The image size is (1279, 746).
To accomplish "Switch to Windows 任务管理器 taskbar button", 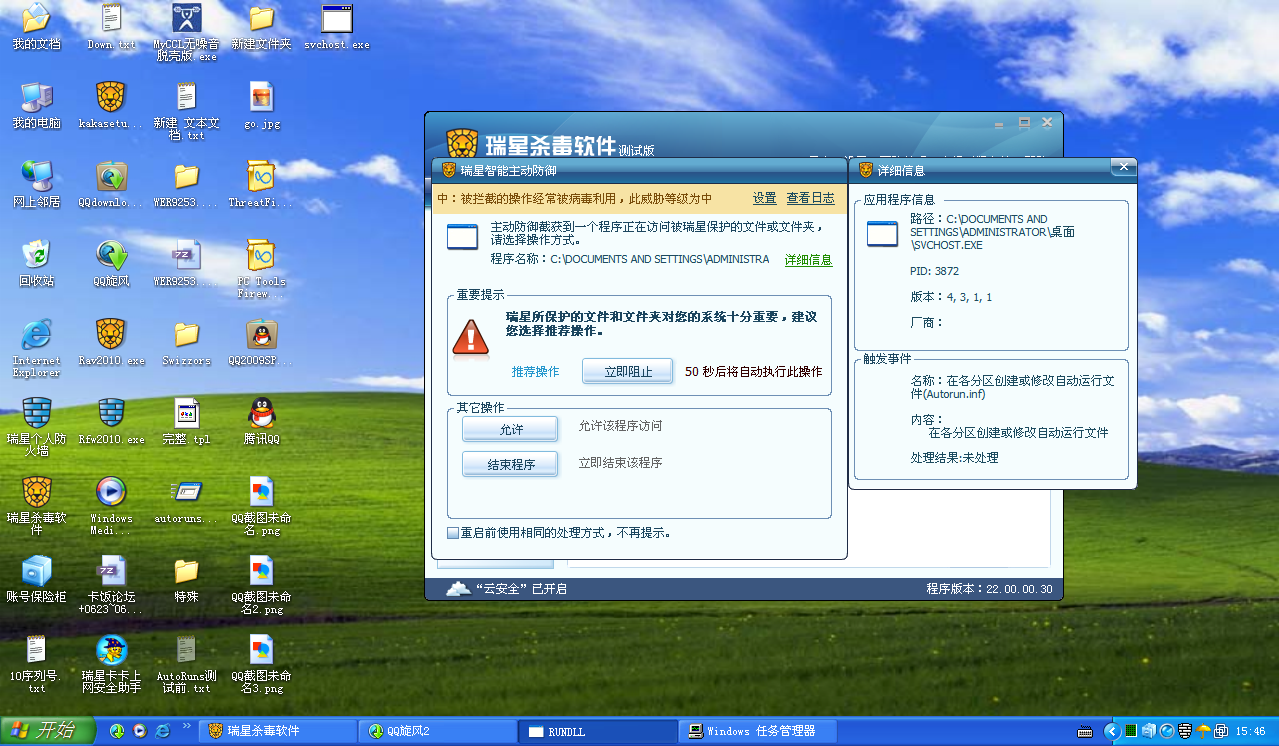I will point(758,731).
